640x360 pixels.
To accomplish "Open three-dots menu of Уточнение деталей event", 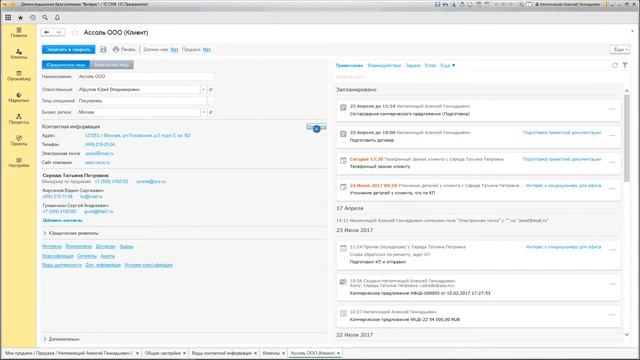I will (612, 189).
